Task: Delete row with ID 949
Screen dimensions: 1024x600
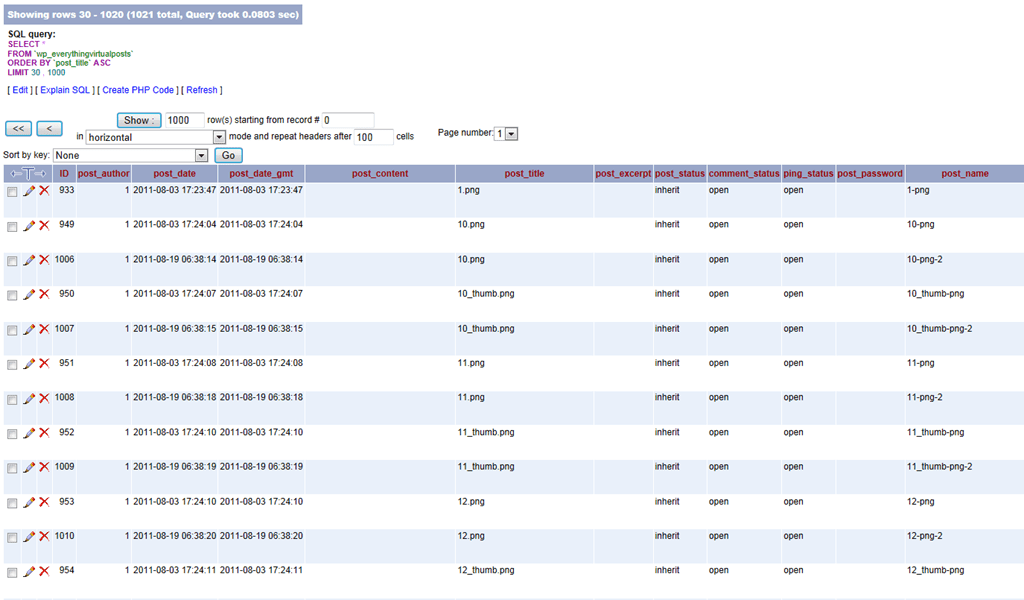Action: 44,225
